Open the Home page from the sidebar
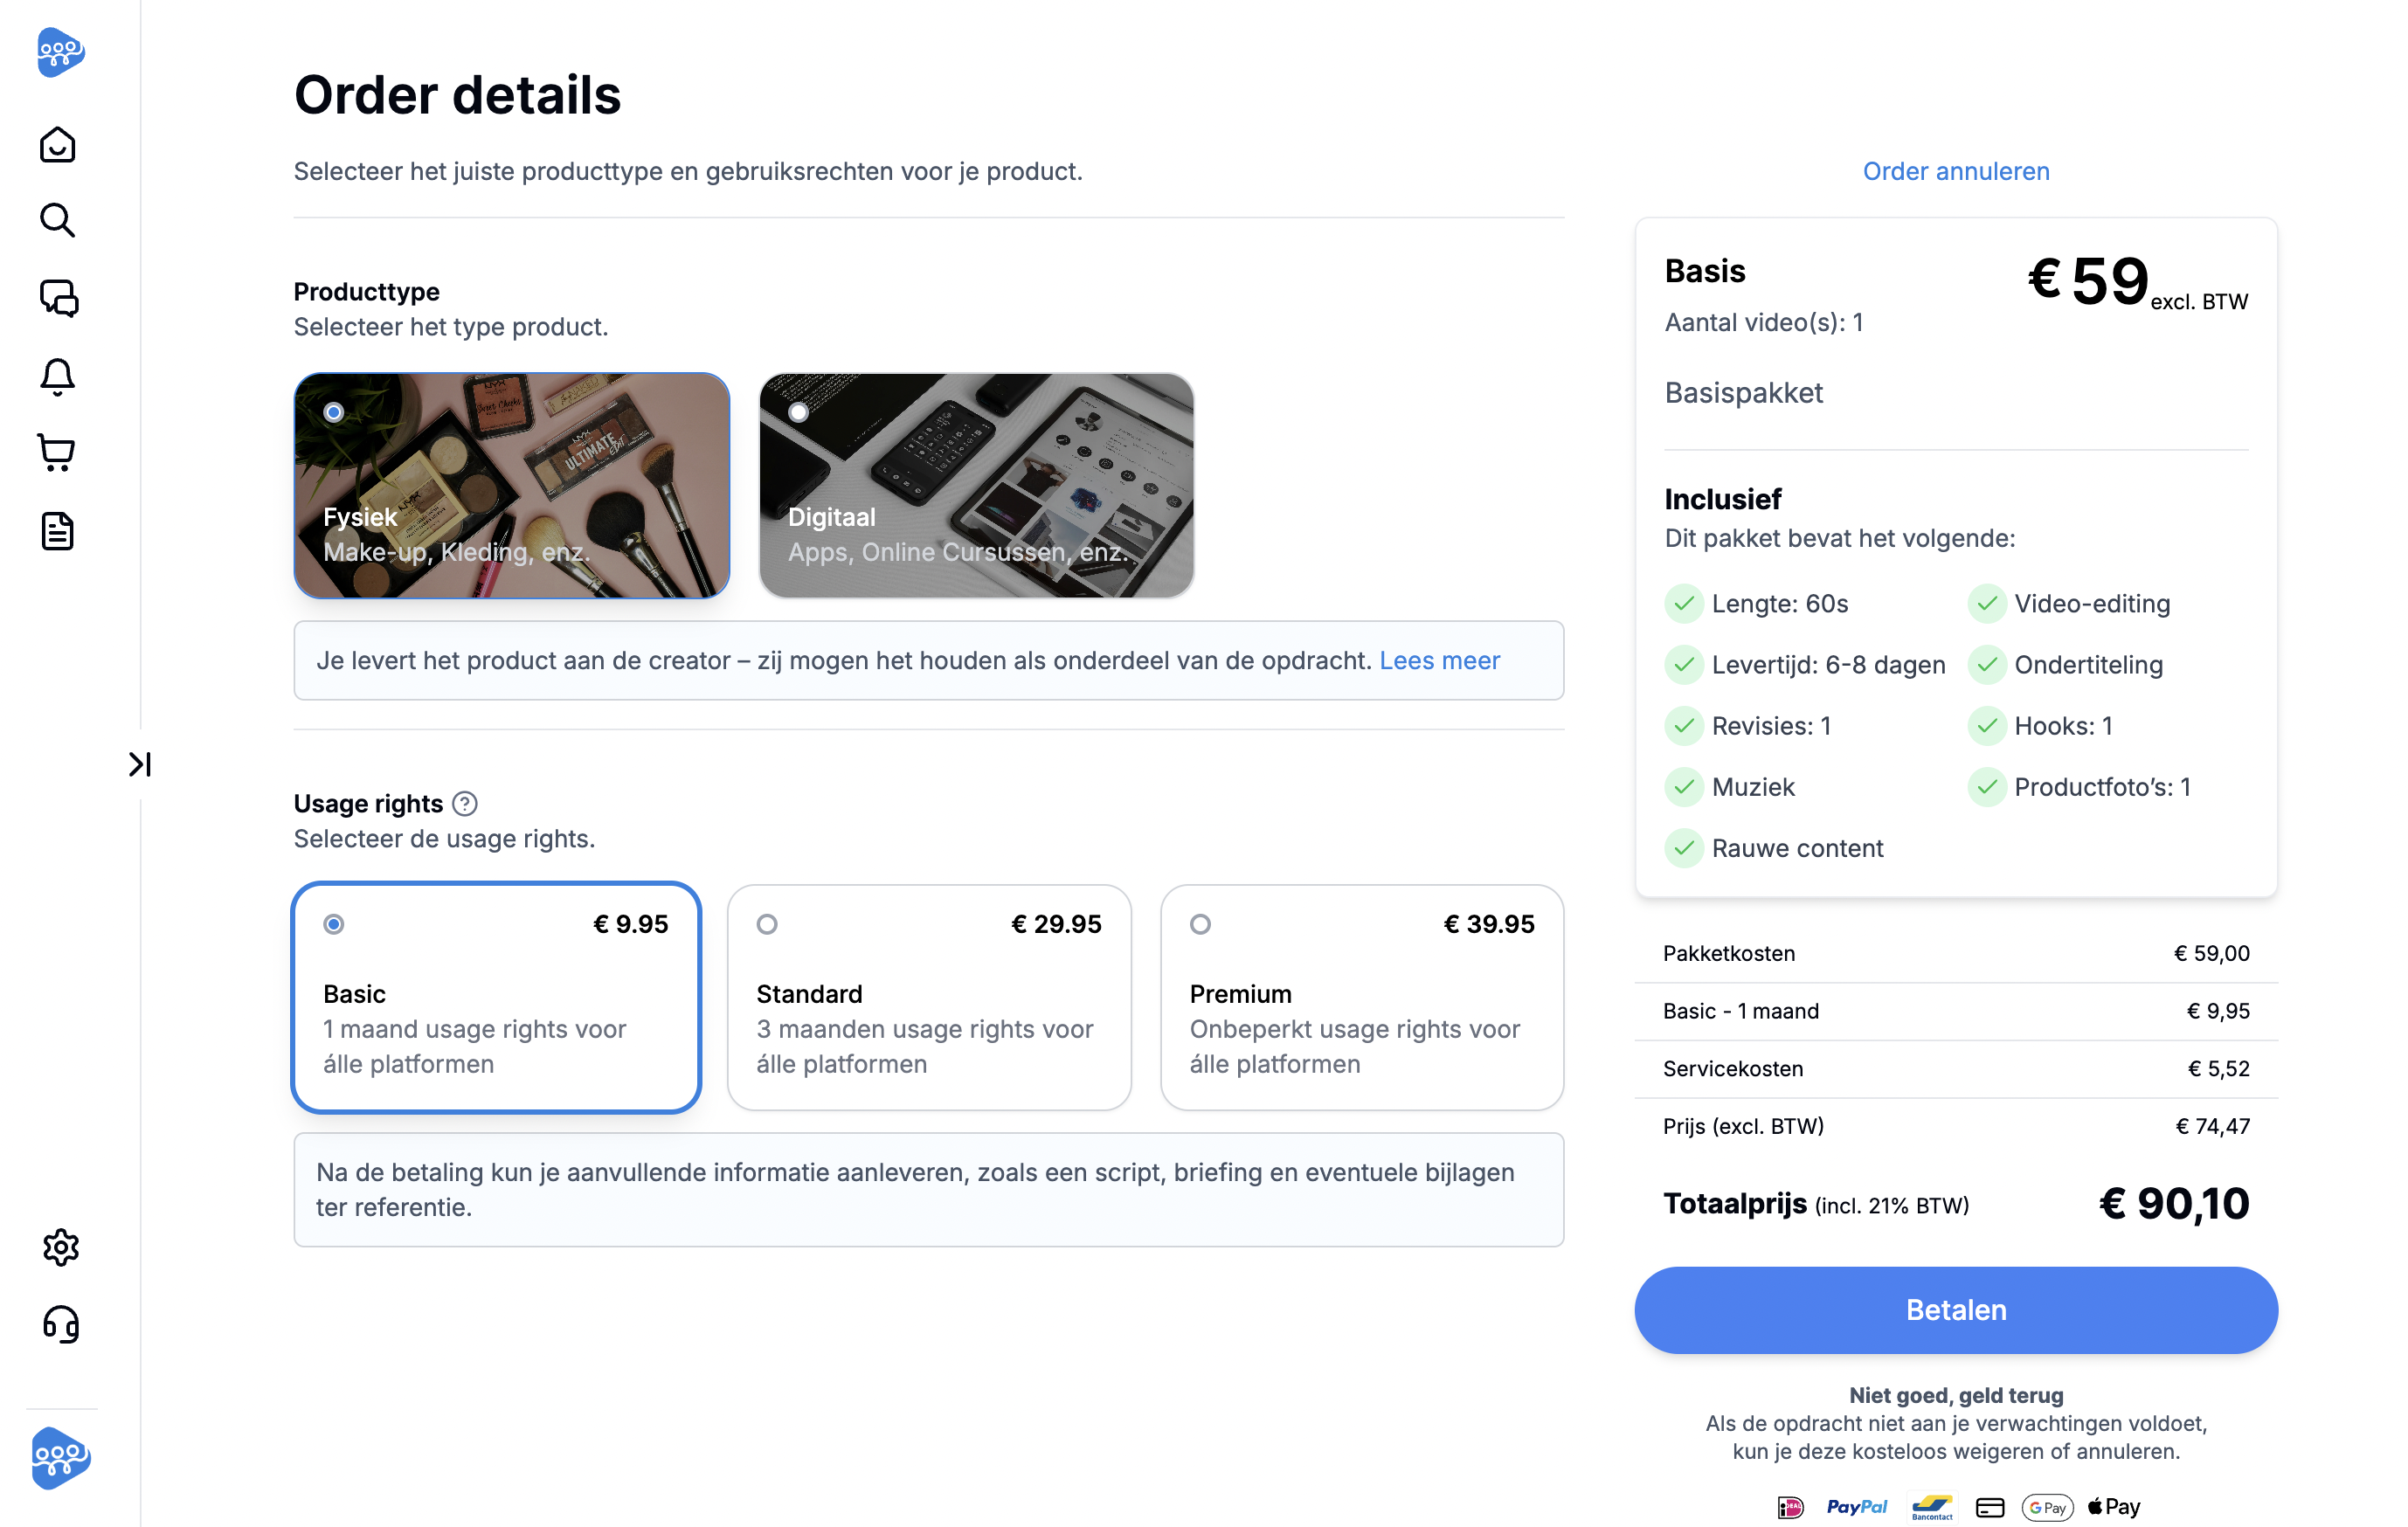The image size is (2408, 1527). click(58, 145)
